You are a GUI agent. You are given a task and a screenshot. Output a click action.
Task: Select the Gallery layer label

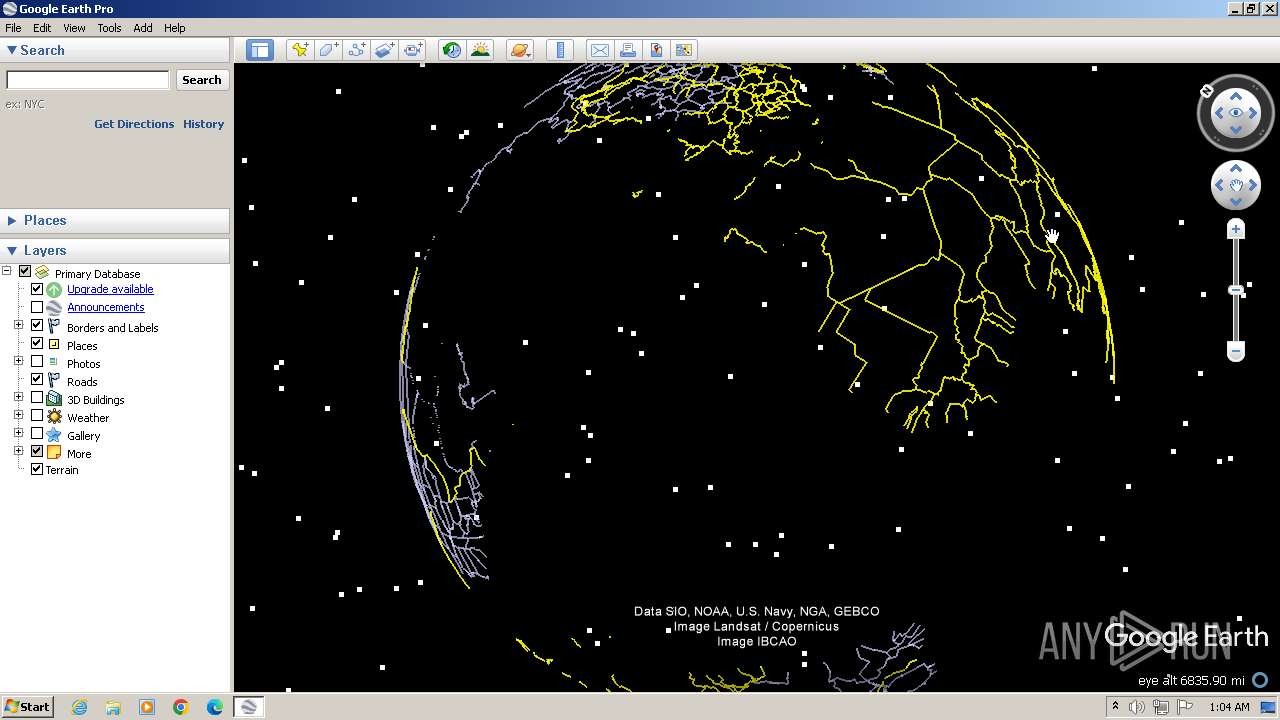pos(84,436)
